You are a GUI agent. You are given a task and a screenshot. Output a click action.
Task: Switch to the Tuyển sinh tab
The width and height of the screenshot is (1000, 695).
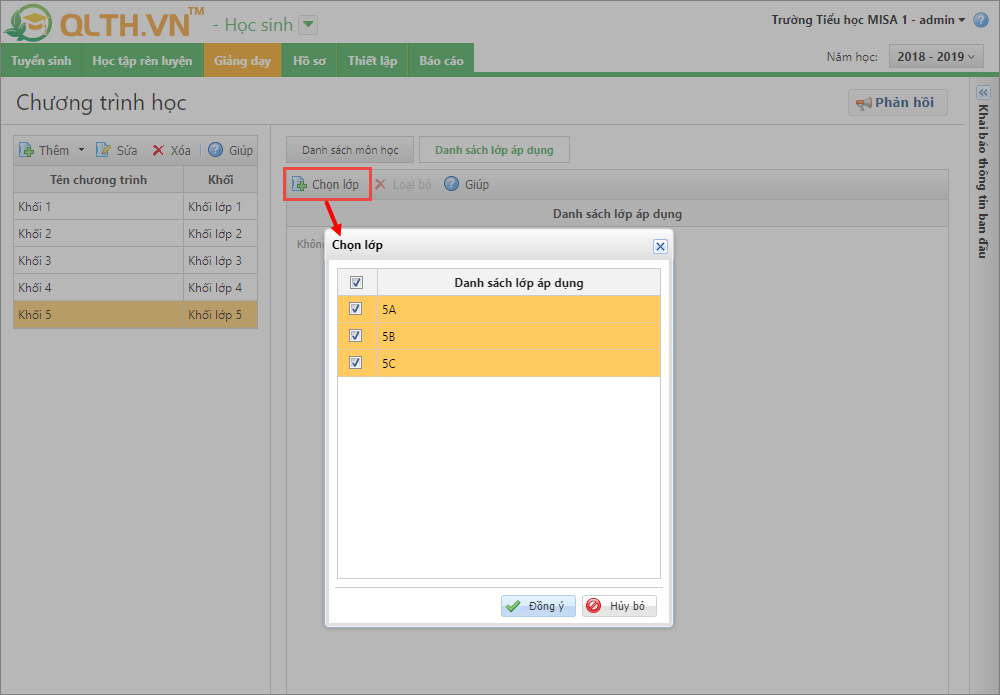click(x=41, y=61)
